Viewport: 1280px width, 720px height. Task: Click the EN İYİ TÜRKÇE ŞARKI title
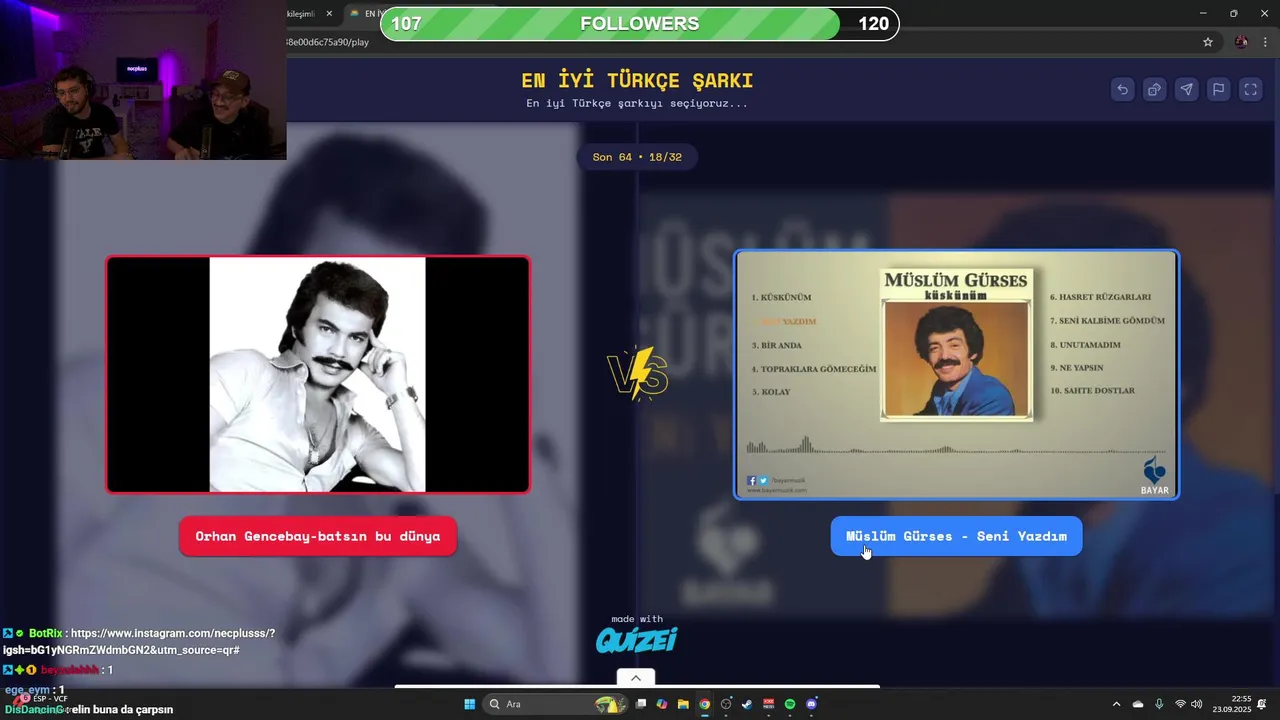(637, 81)
